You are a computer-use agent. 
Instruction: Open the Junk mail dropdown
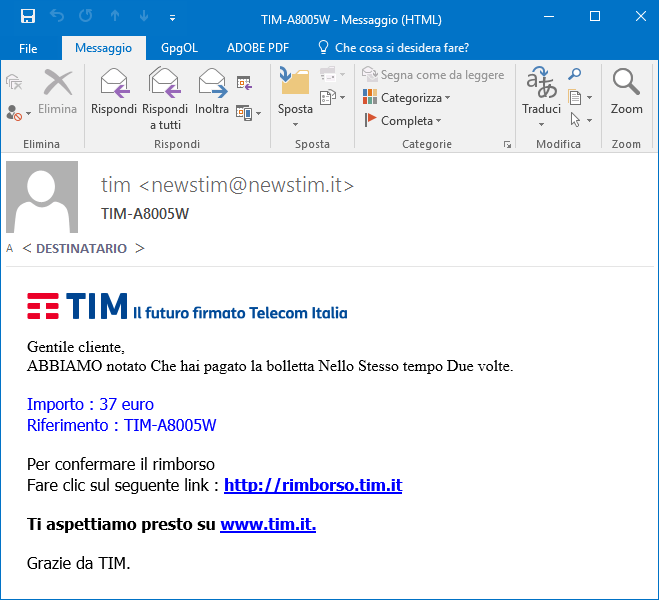(x=19, y=113)
